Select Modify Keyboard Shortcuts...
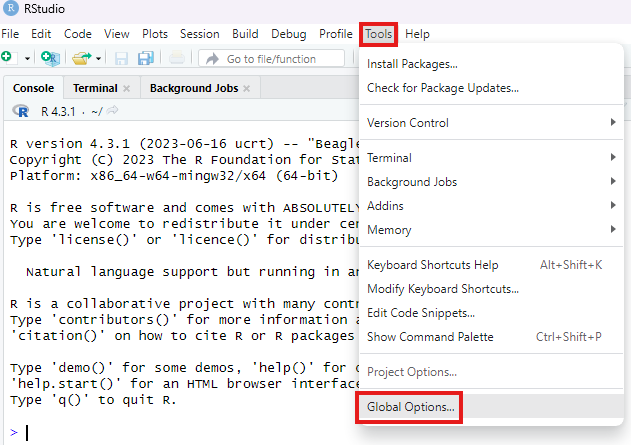 [491, 288]
